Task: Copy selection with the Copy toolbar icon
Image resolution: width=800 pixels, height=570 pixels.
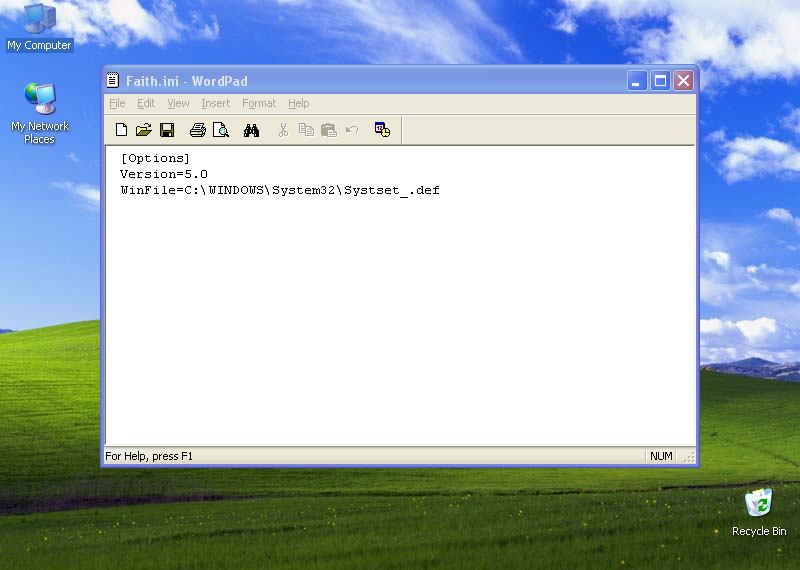Action: (306, 130)
